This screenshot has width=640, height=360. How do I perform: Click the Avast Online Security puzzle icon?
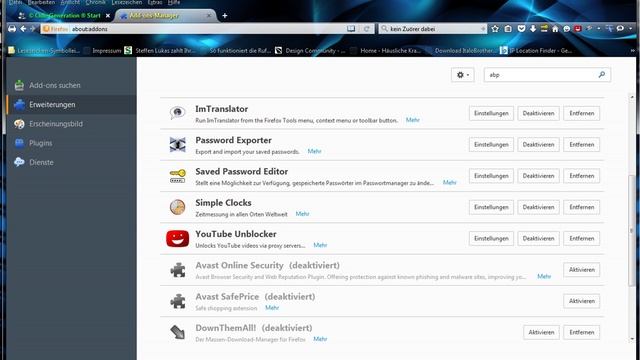click(178, 270)
